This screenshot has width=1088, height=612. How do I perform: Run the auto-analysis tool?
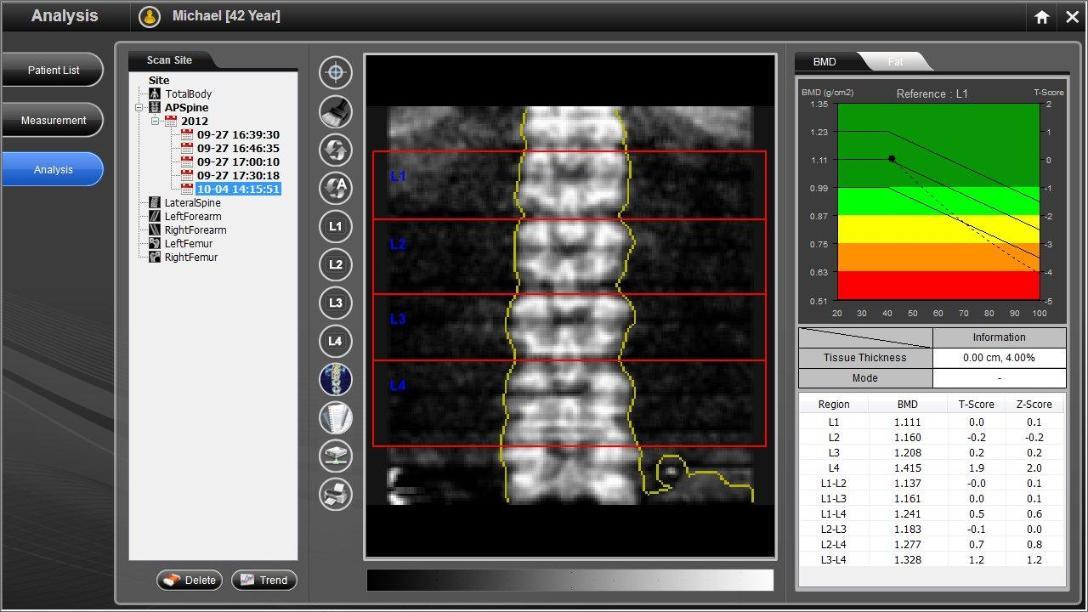click(x=335, y=188)
